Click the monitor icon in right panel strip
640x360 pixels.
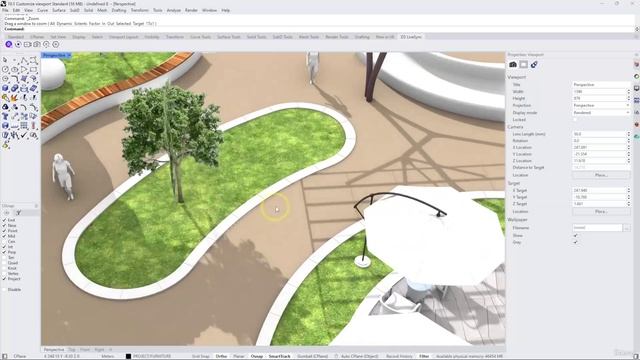(x=636, y=88)
